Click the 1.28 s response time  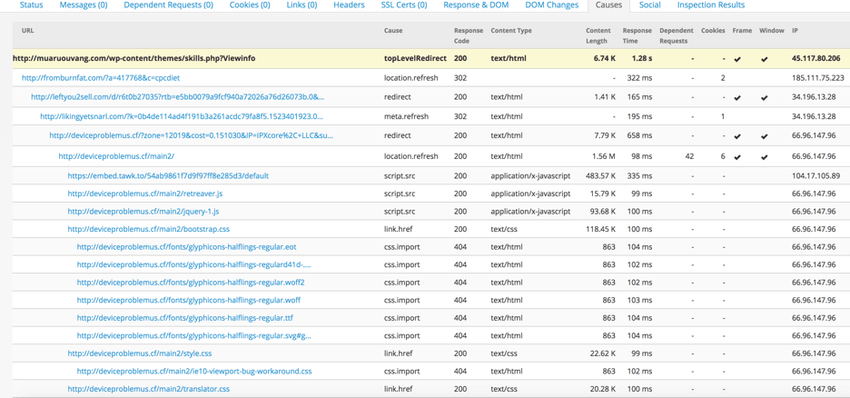click(x=642, y=59)
